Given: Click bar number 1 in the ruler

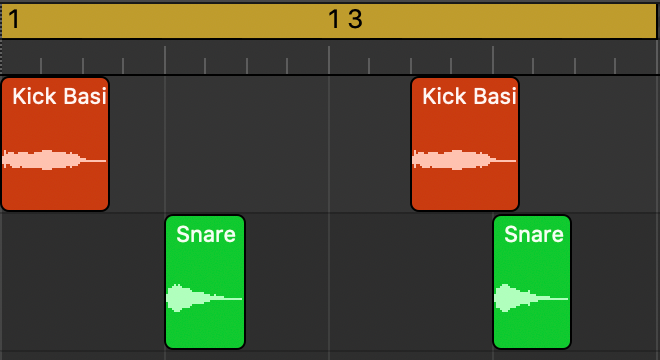Looking at the screenshot, I should [14, 19].
